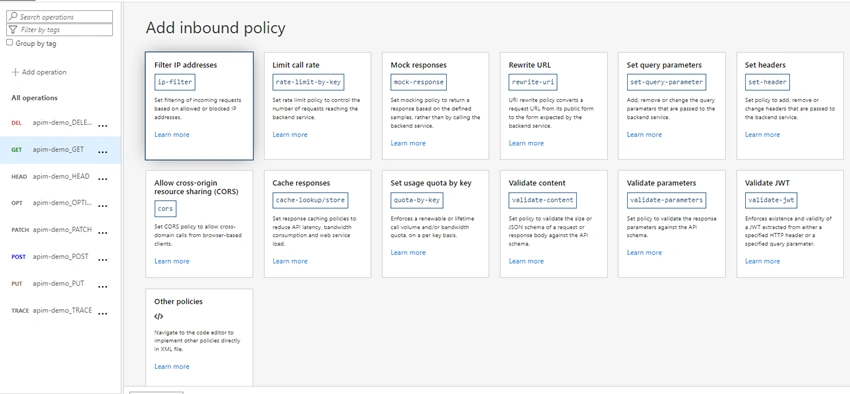Choose the Limit call rate policy title
Image resolution: width=850 pixels, height=394 pixels.
pyautogui.click(x=296, y=65)
